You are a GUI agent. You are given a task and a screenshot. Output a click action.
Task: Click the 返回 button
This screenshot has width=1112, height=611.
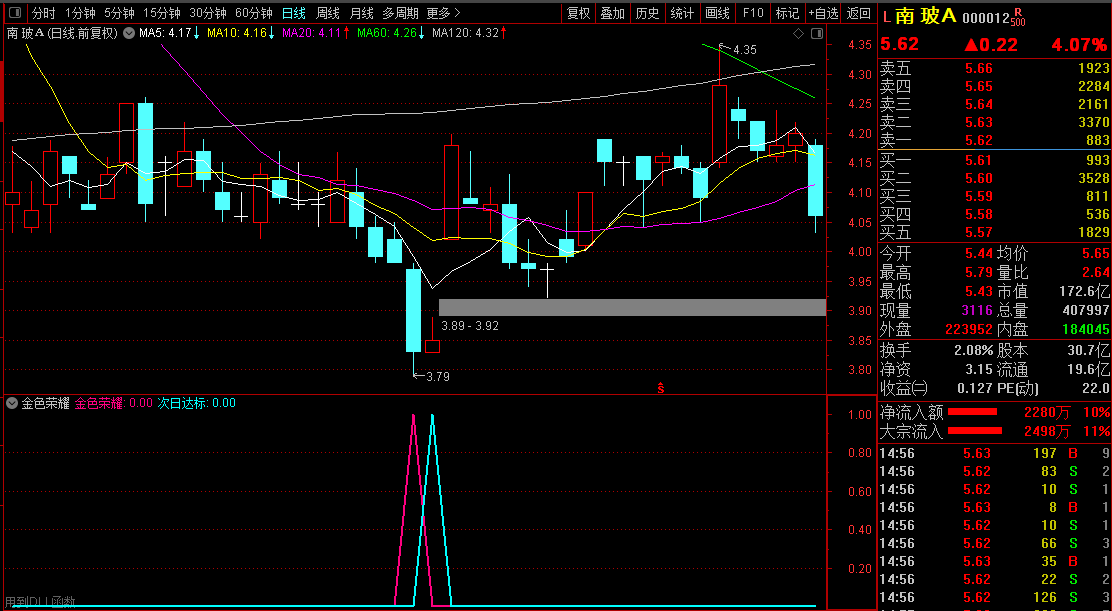tap(859, 14)
